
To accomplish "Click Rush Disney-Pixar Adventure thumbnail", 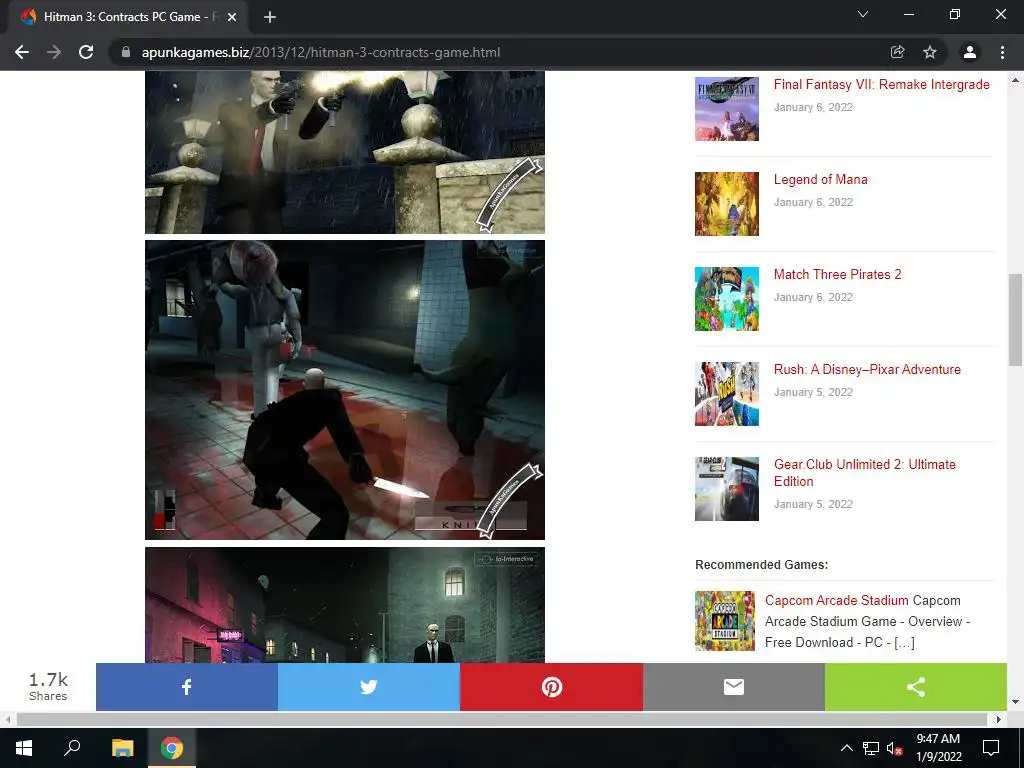I will [727, 394].
